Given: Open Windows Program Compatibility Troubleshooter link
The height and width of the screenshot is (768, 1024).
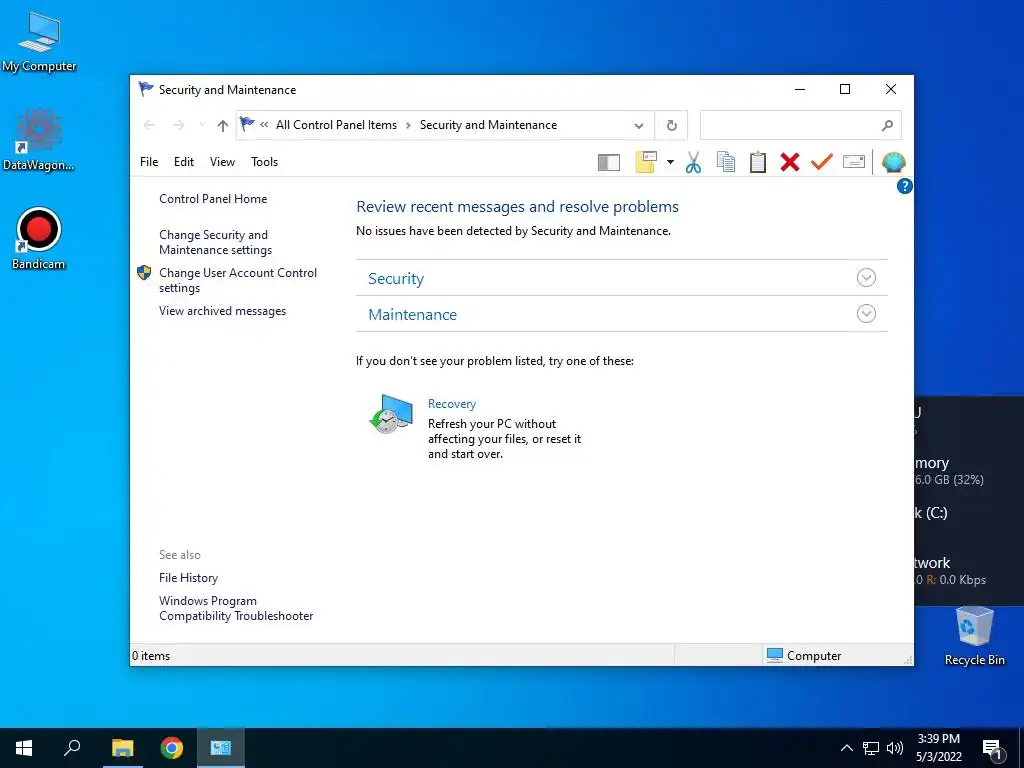Looking at the screenshot, I should (x=236, y=608).
